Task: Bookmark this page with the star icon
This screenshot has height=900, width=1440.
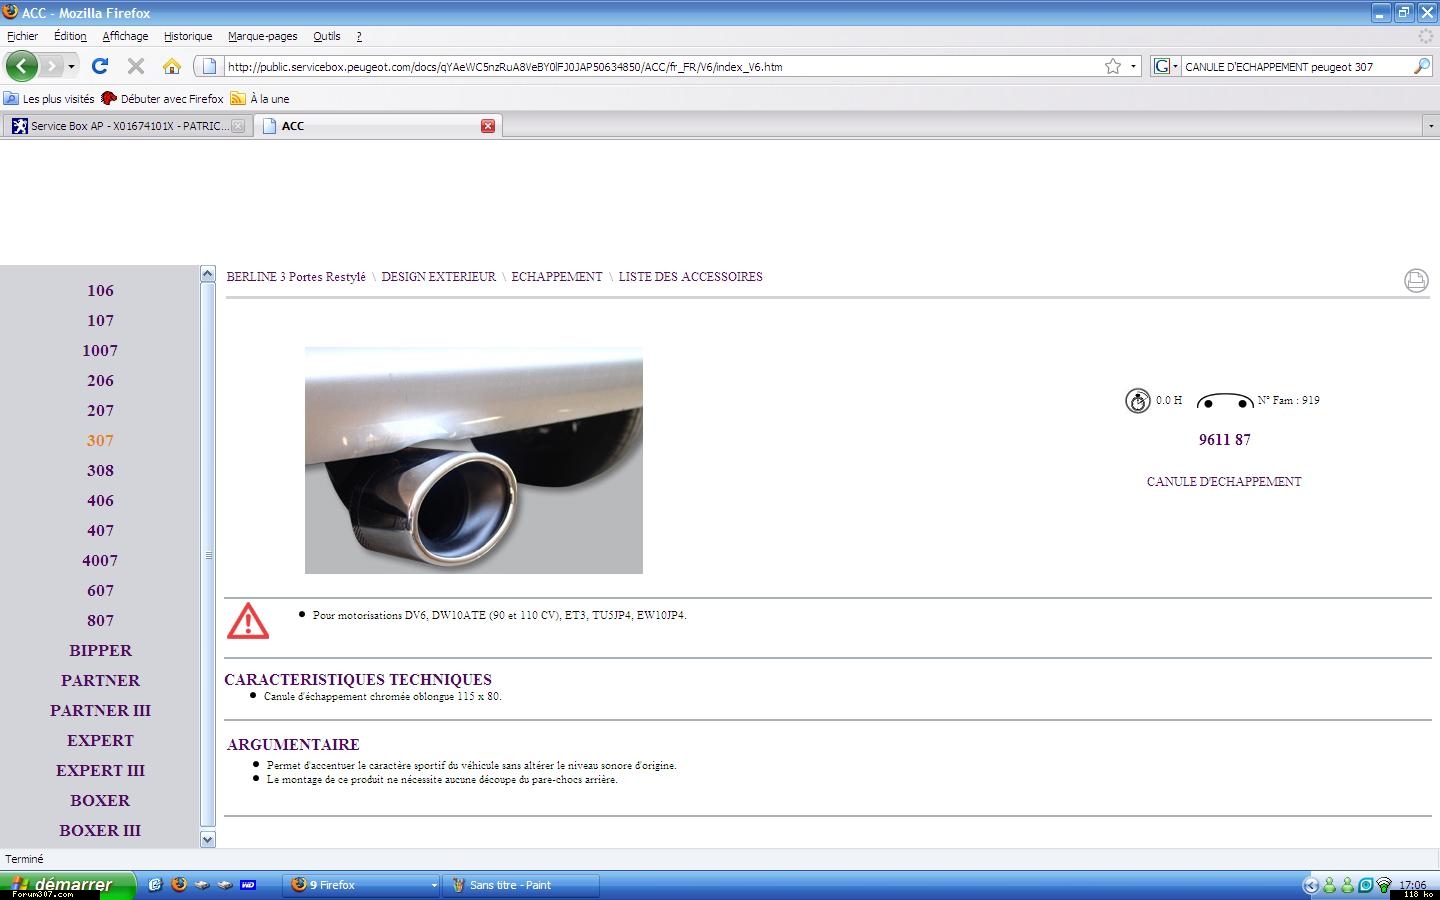Action: pyautogui.click(x=1113, y=67)
